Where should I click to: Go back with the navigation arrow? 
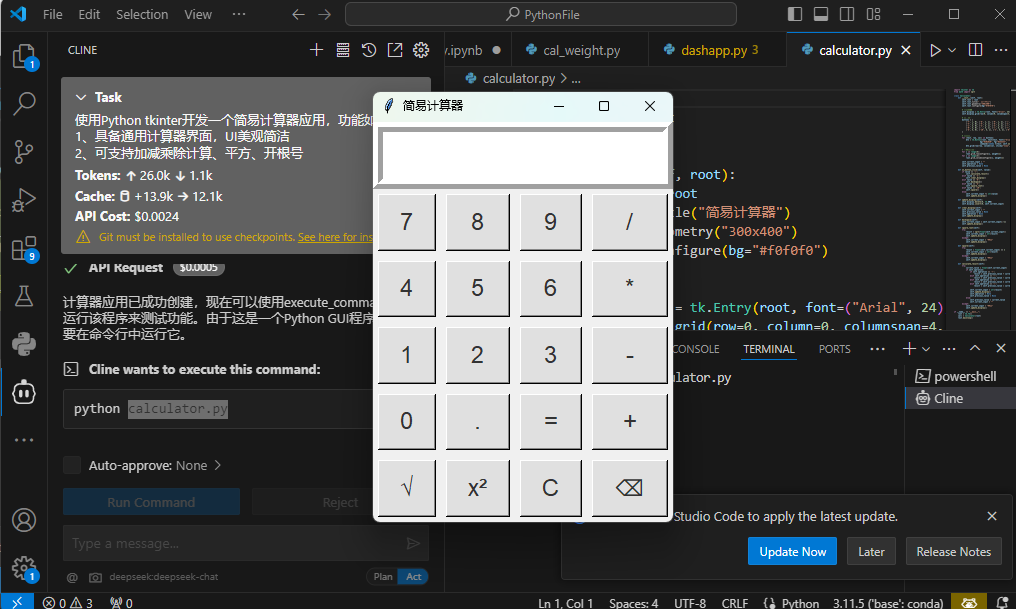pos(298,14)
